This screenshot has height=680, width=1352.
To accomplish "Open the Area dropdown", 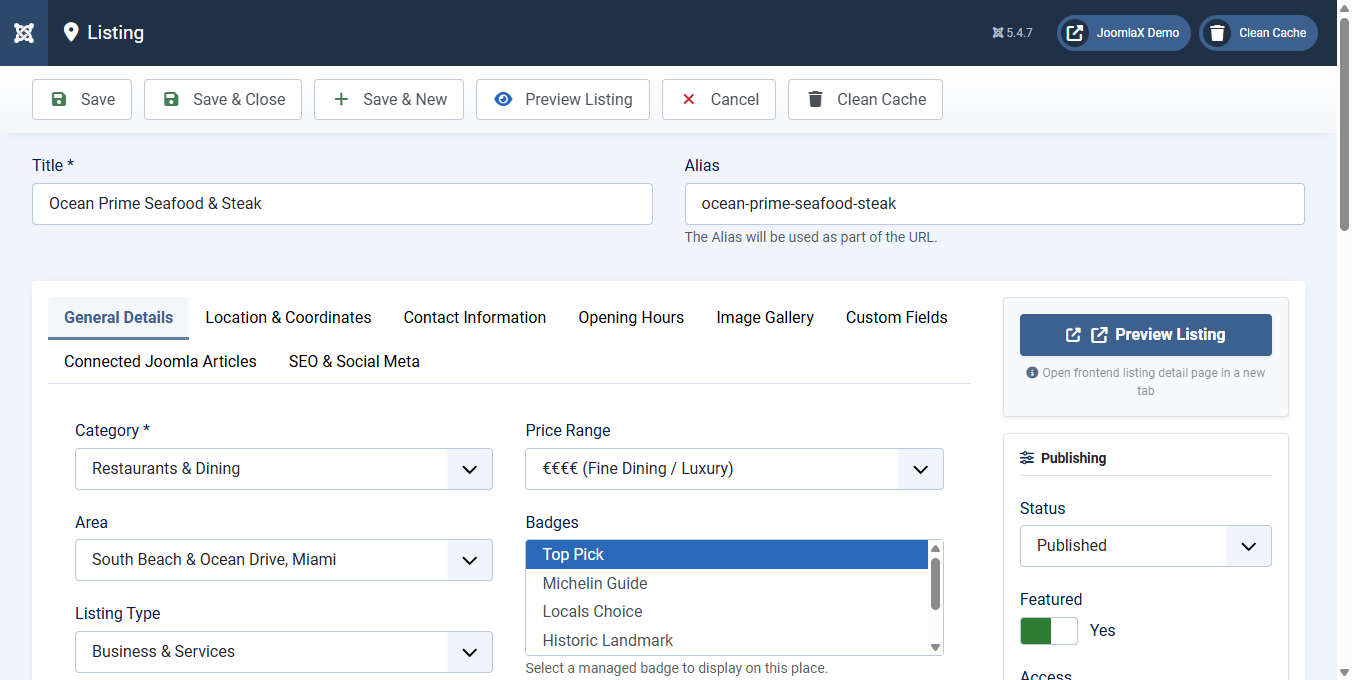I will click(284, 560).
